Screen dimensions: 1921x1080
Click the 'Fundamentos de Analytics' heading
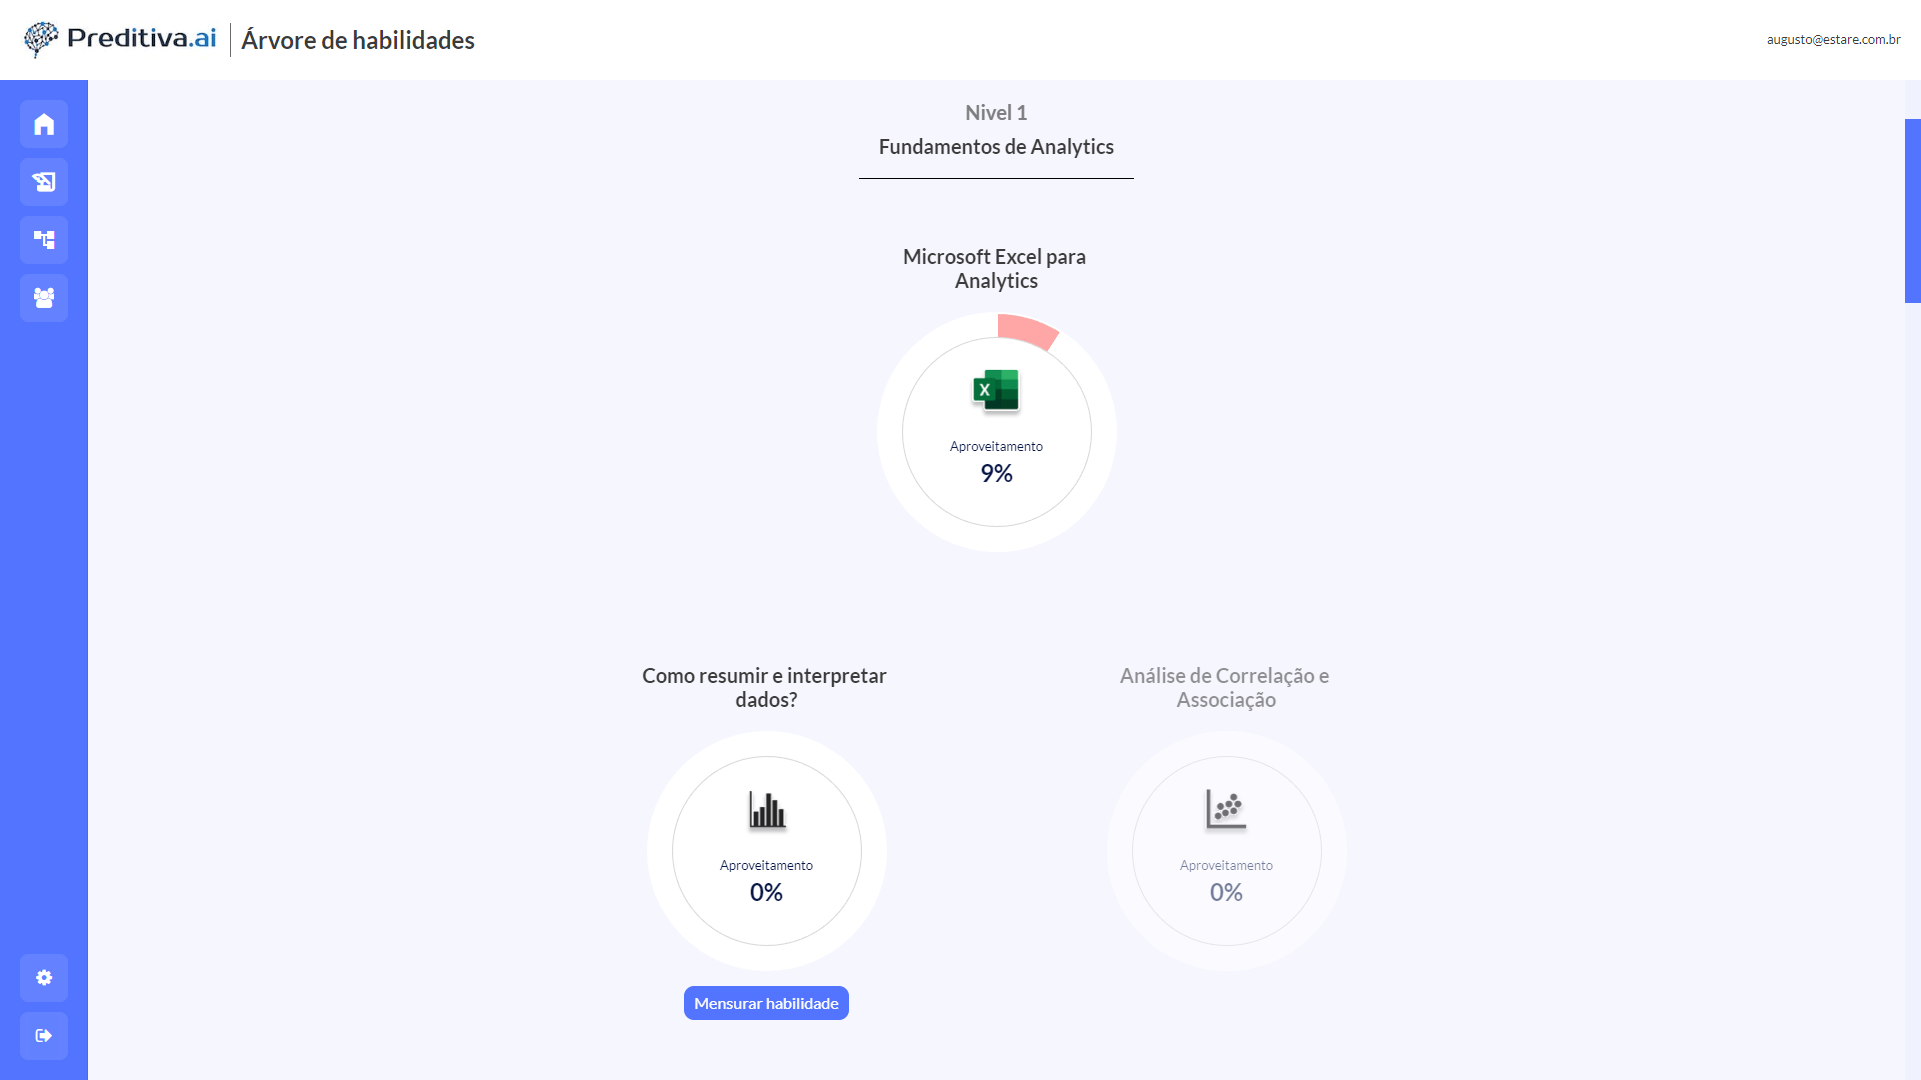996,147
